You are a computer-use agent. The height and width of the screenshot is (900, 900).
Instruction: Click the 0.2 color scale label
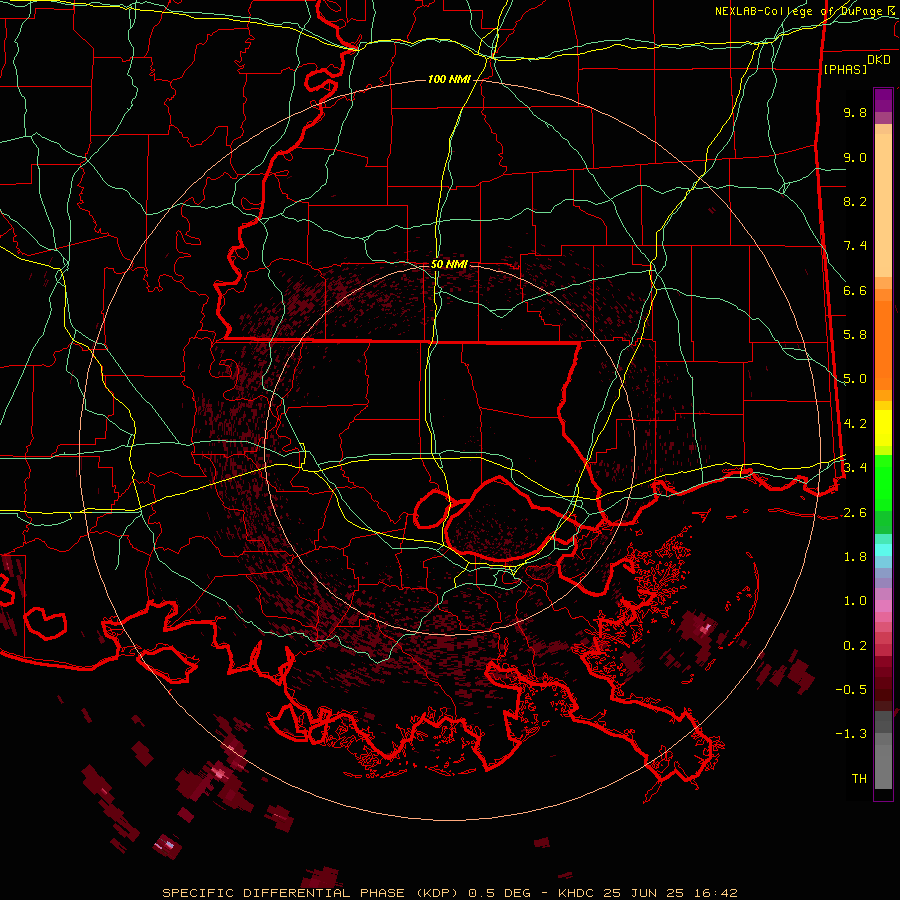pos(855,646)
